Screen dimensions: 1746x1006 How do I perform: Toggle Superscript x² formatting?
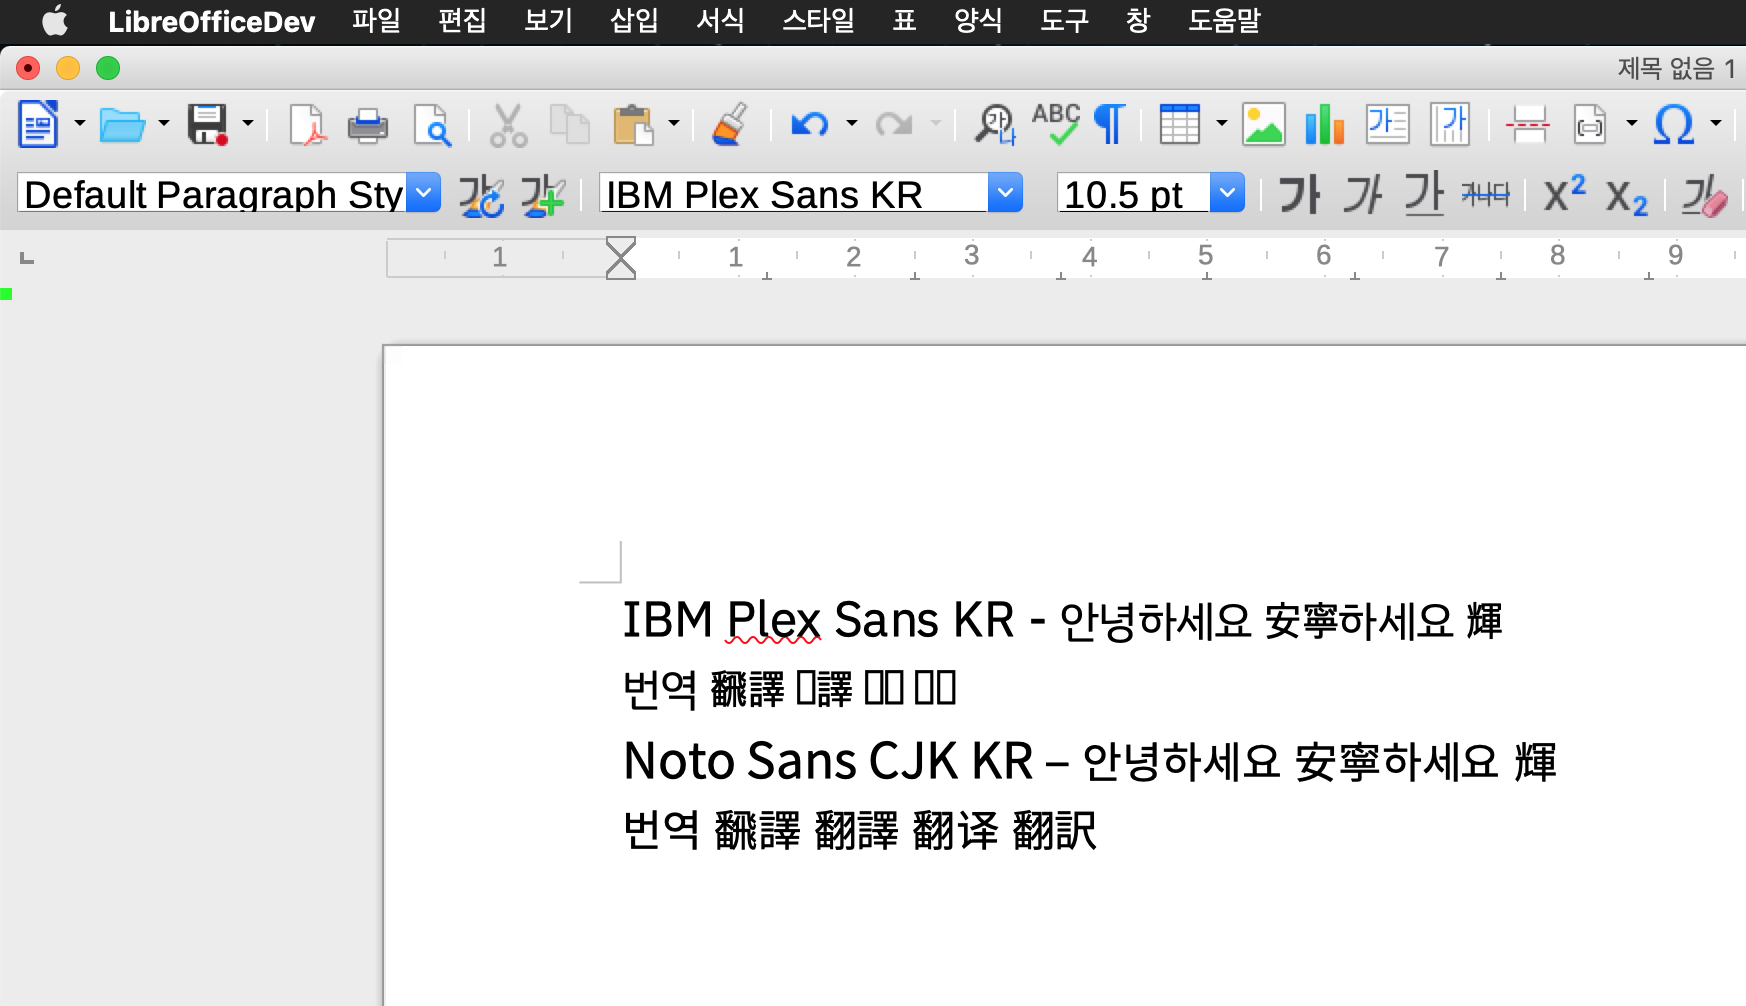tap(1564, 193)
